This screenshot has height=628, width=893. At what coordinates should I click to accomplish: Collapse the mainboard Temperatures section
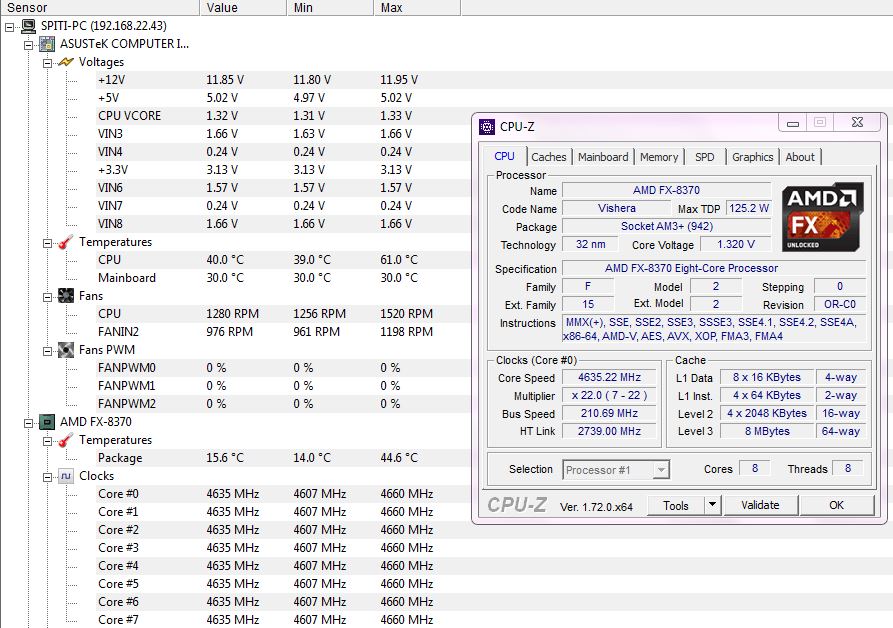(x=48, y=243)
